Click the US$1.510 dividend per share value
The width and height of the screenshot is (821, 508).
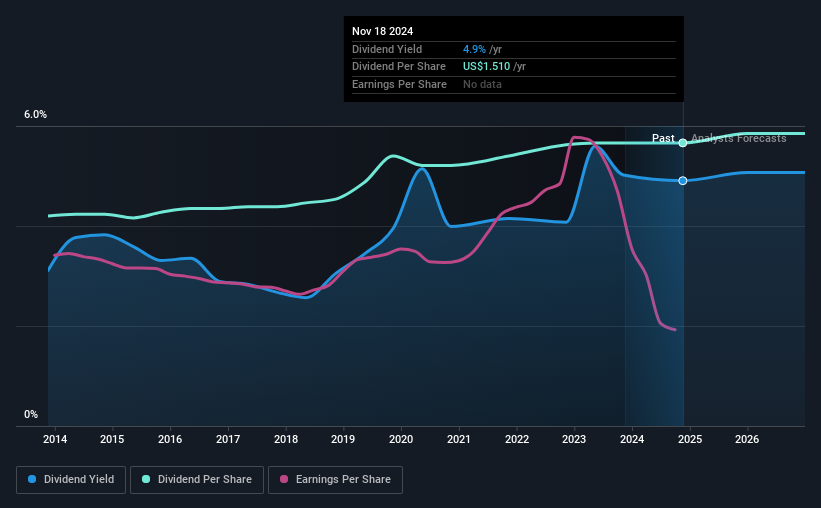pyautogui.click(x=486, y=67)
